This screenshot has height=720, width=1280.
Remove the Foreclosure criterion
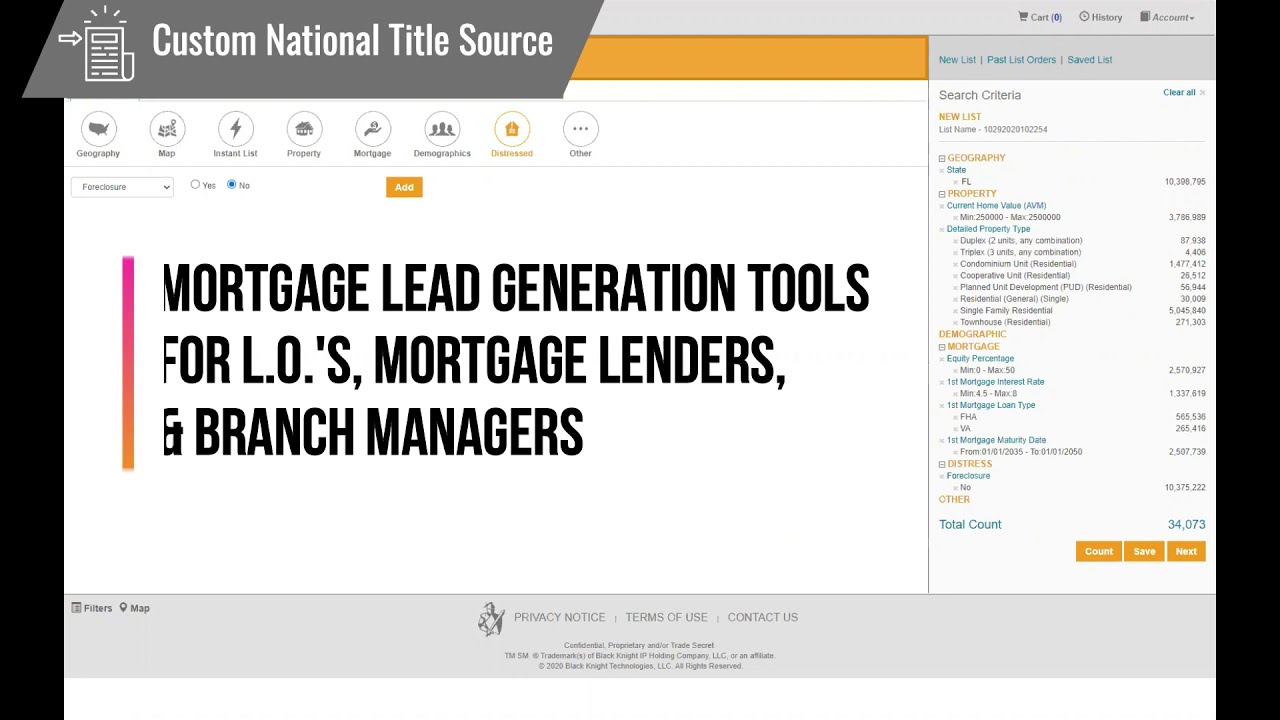(942, 476)
